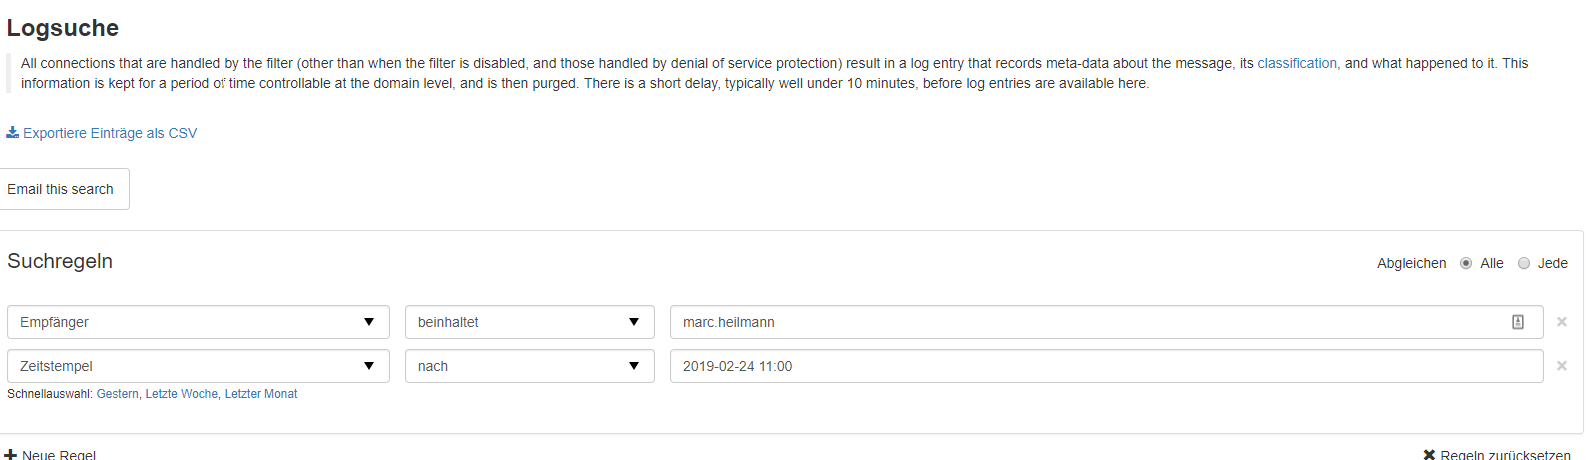Open the Empfänger field dropdown
This screenshot has height=460, width=1591.
(x=198, y=322)
